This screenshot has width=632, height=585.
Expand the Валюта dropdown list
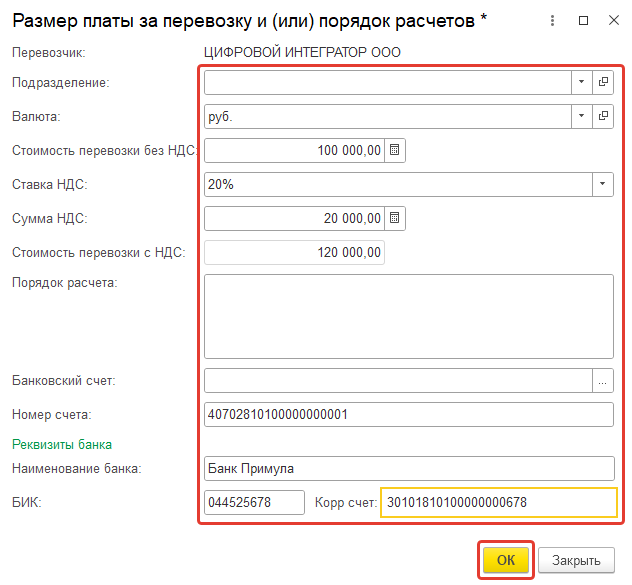pyautogui.click(x=582, y=116)
